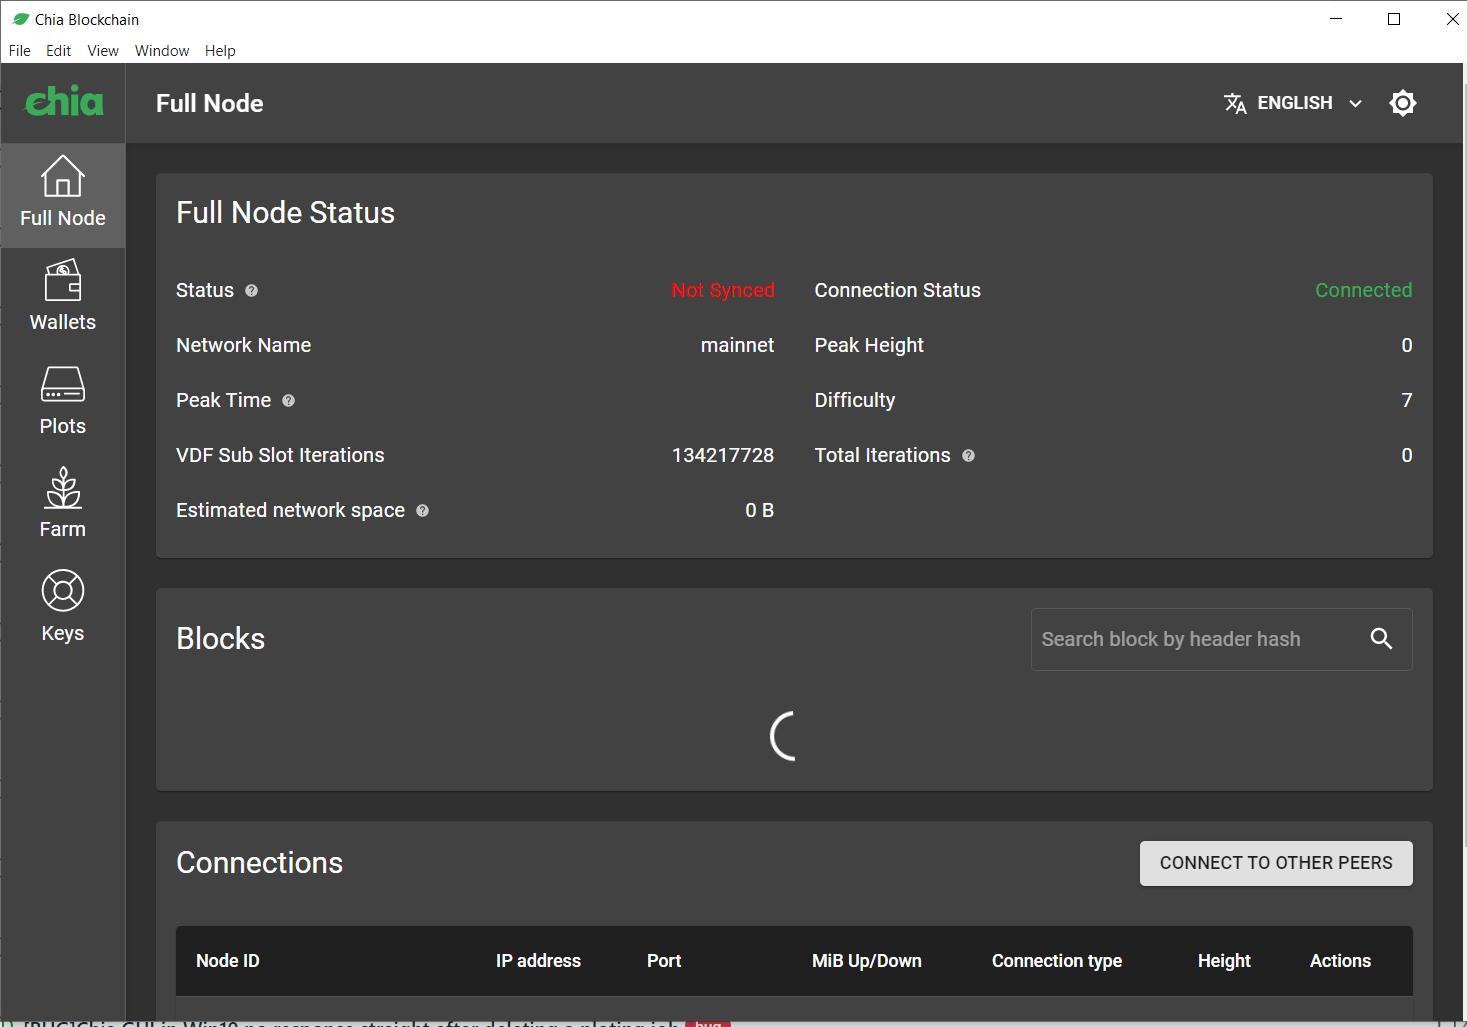Open the Window menu

pyautogui.click(x=161, y=50)
